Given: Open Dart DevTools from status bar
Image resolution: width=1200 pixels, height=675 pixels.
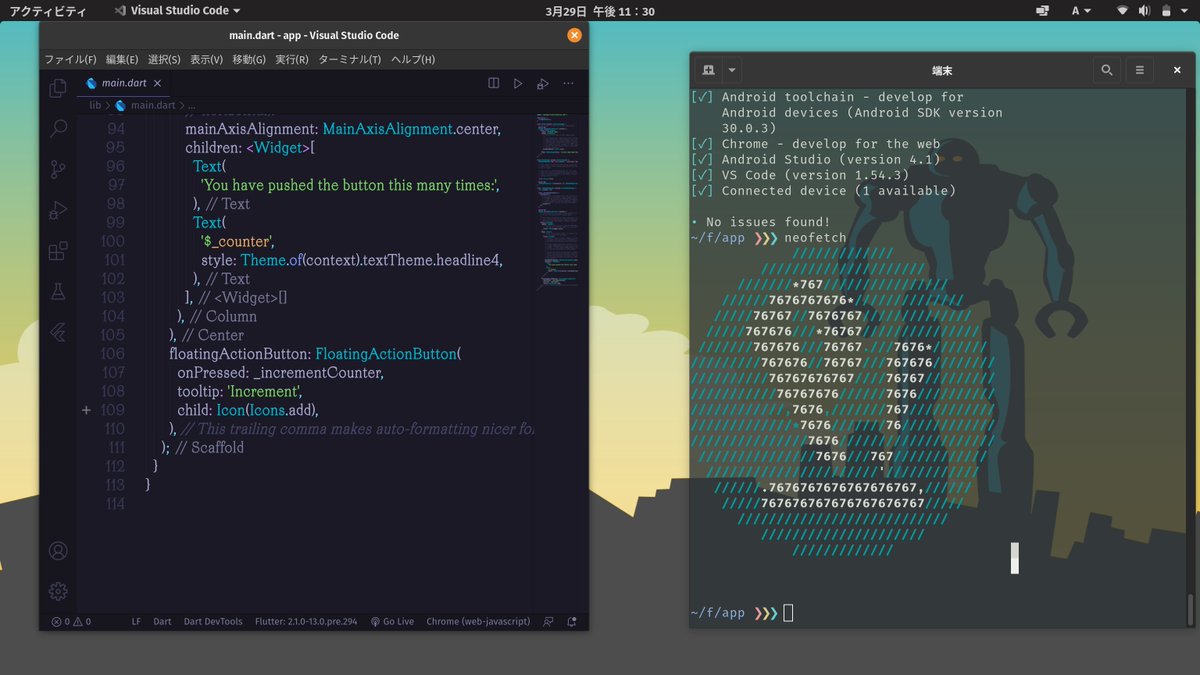Looking at the screenshot, I should (213, 621).
